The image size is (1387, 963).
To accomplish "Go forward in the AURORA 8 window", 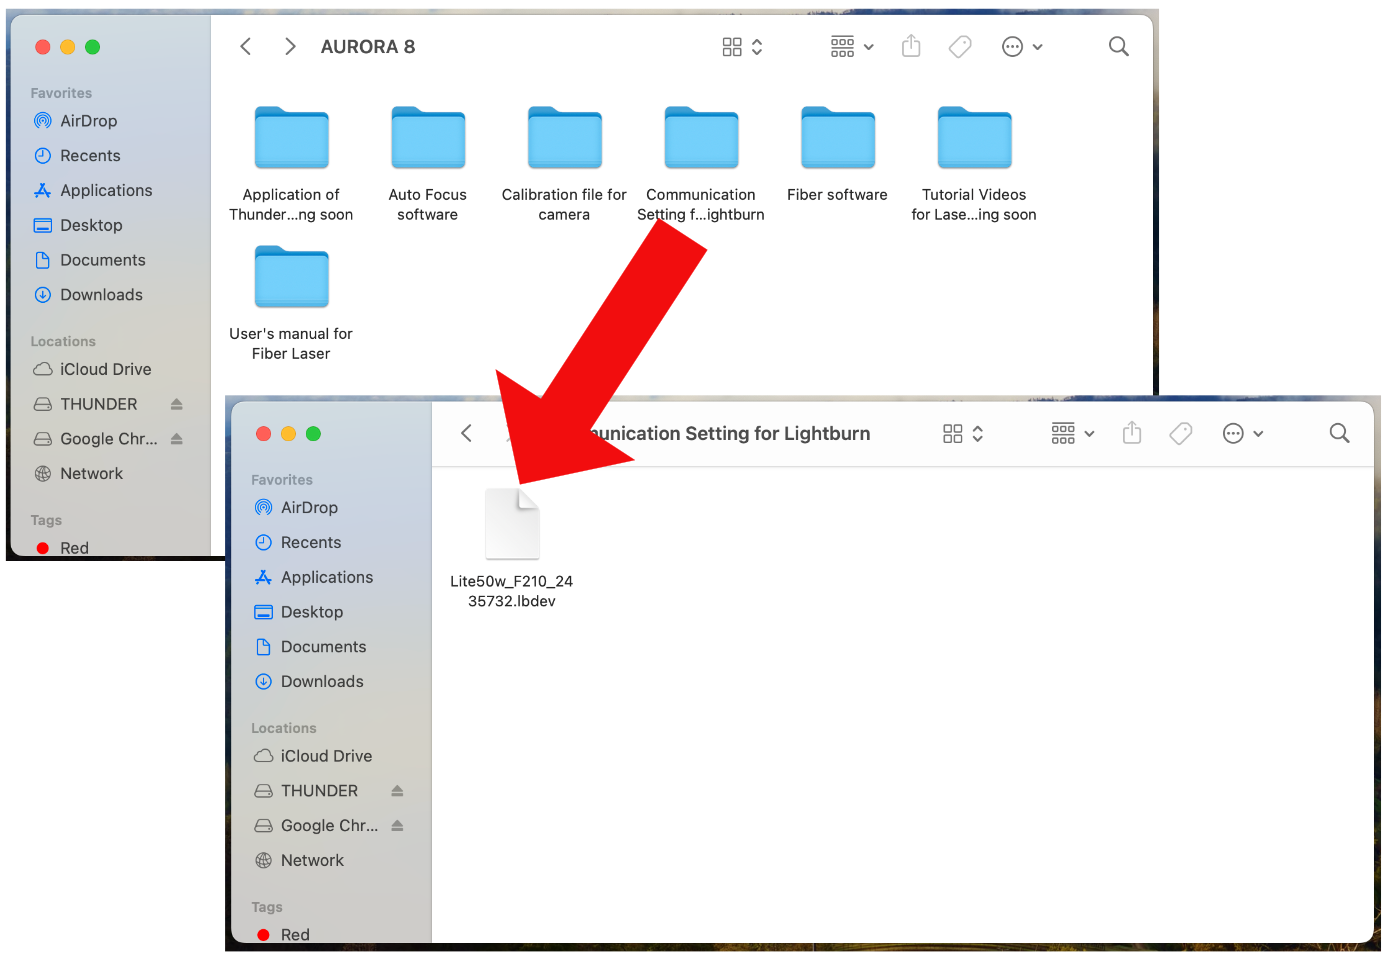I will pos(290,46).
